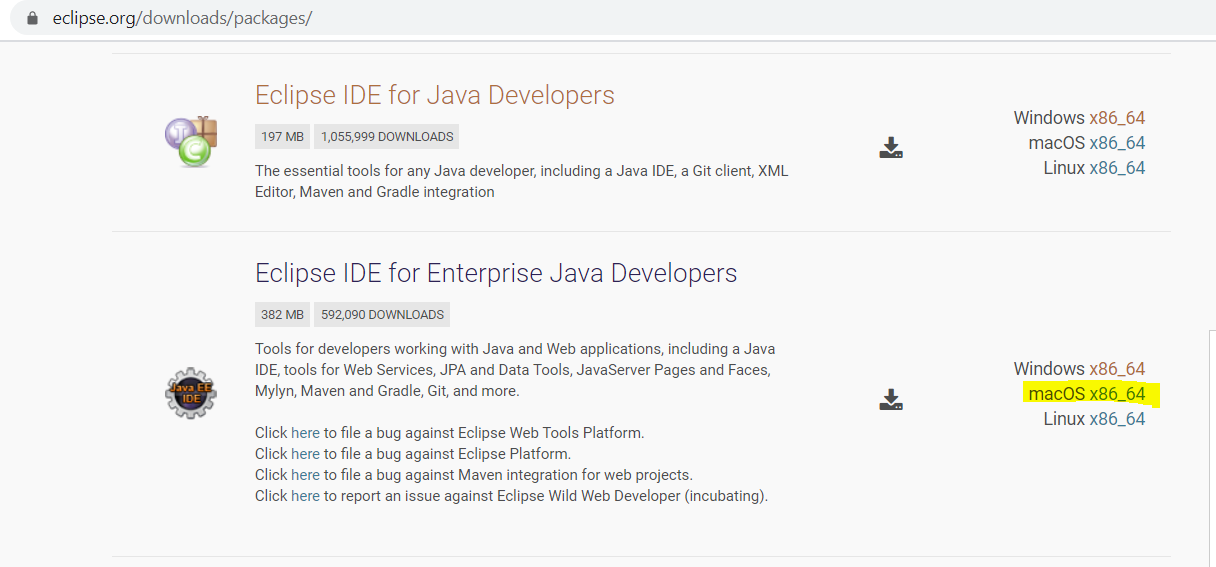Download Enterprise Java macOS x86_64 build

click(1117, 394)
